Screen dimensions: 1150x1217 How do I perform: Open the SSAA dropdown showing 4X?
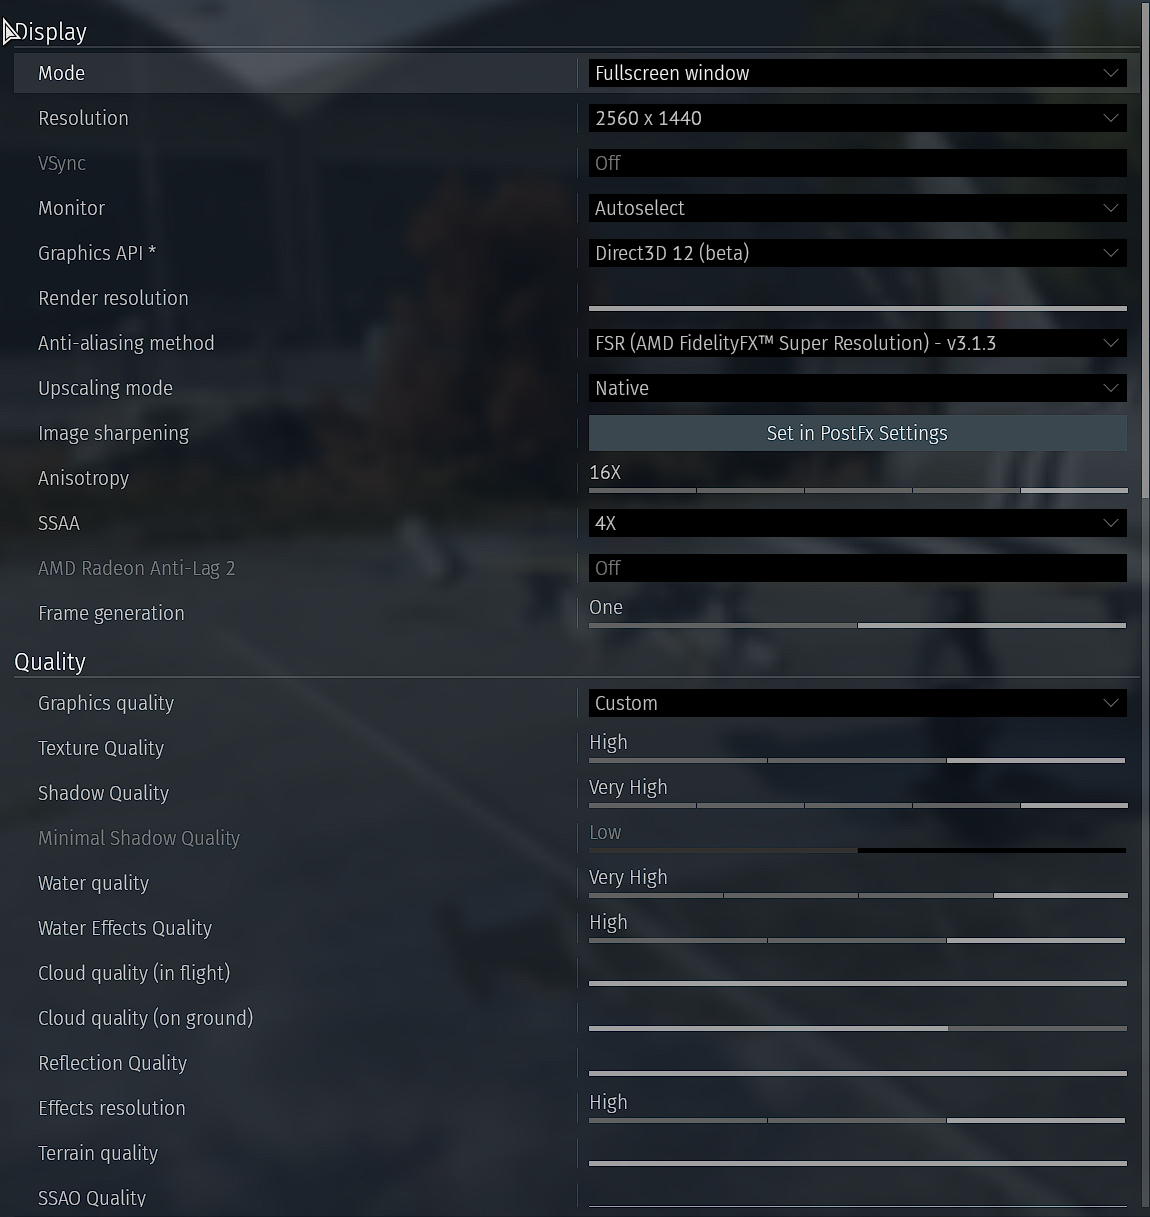[857, 523]
